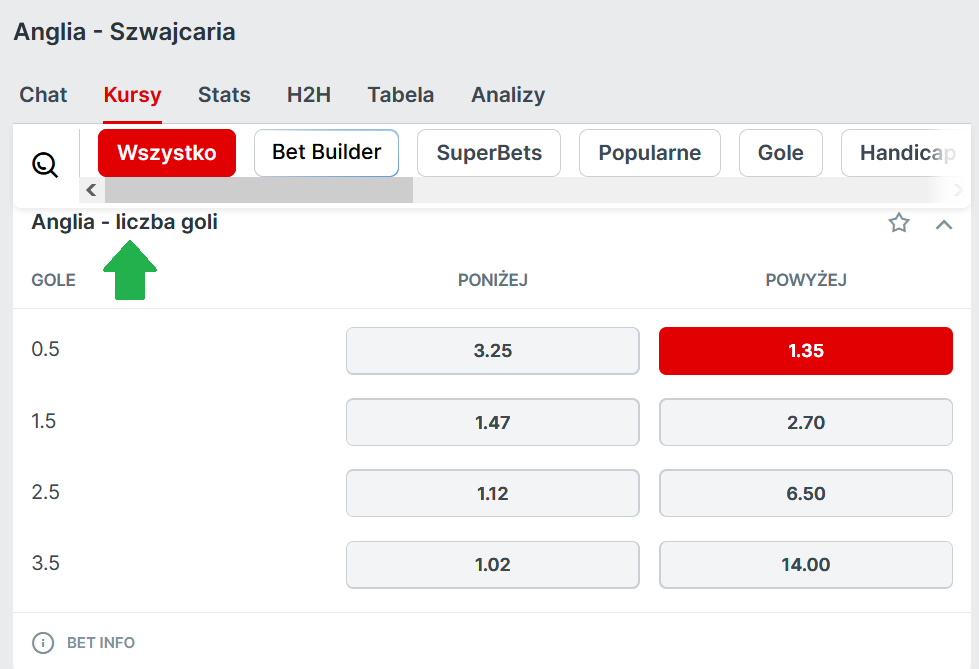Pick odds 14.00 for over 3.5 goals
Viewport: 979px width, 669px height.
pos(805,565)
